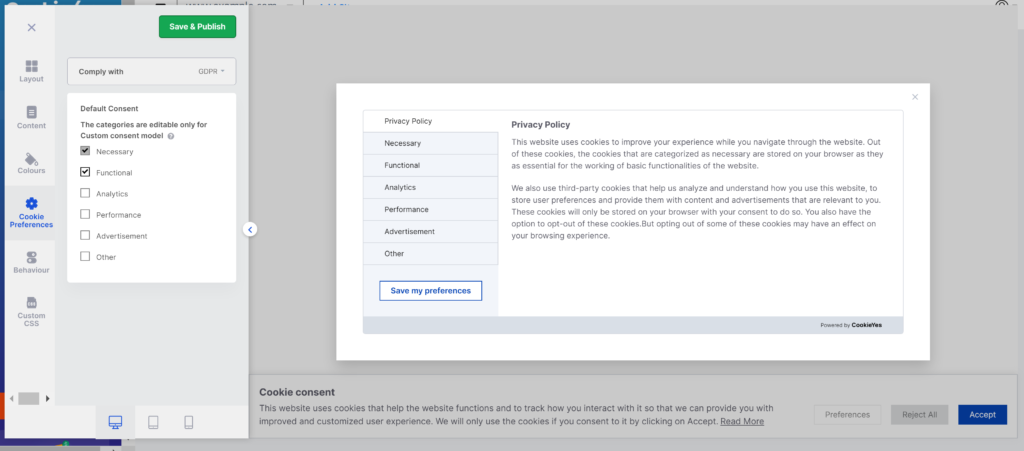Screen dimensions: 1024x451
Task: Select the Other tab in popup
Action: (430, 254)
